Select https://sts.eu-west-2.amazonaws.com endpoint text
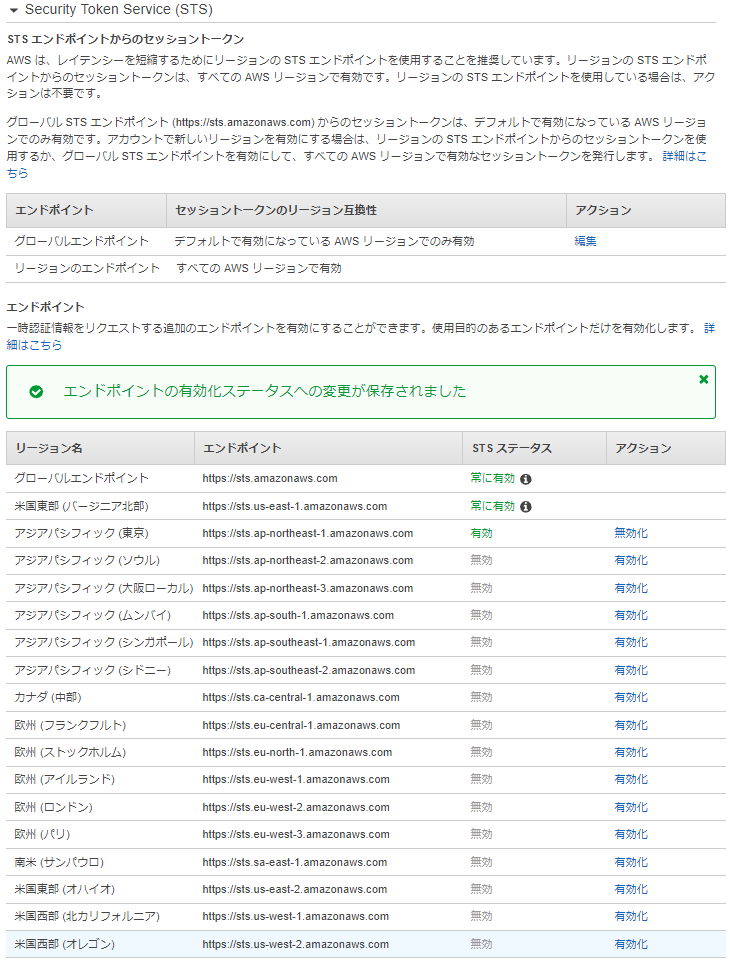 [x=296, y=807]
